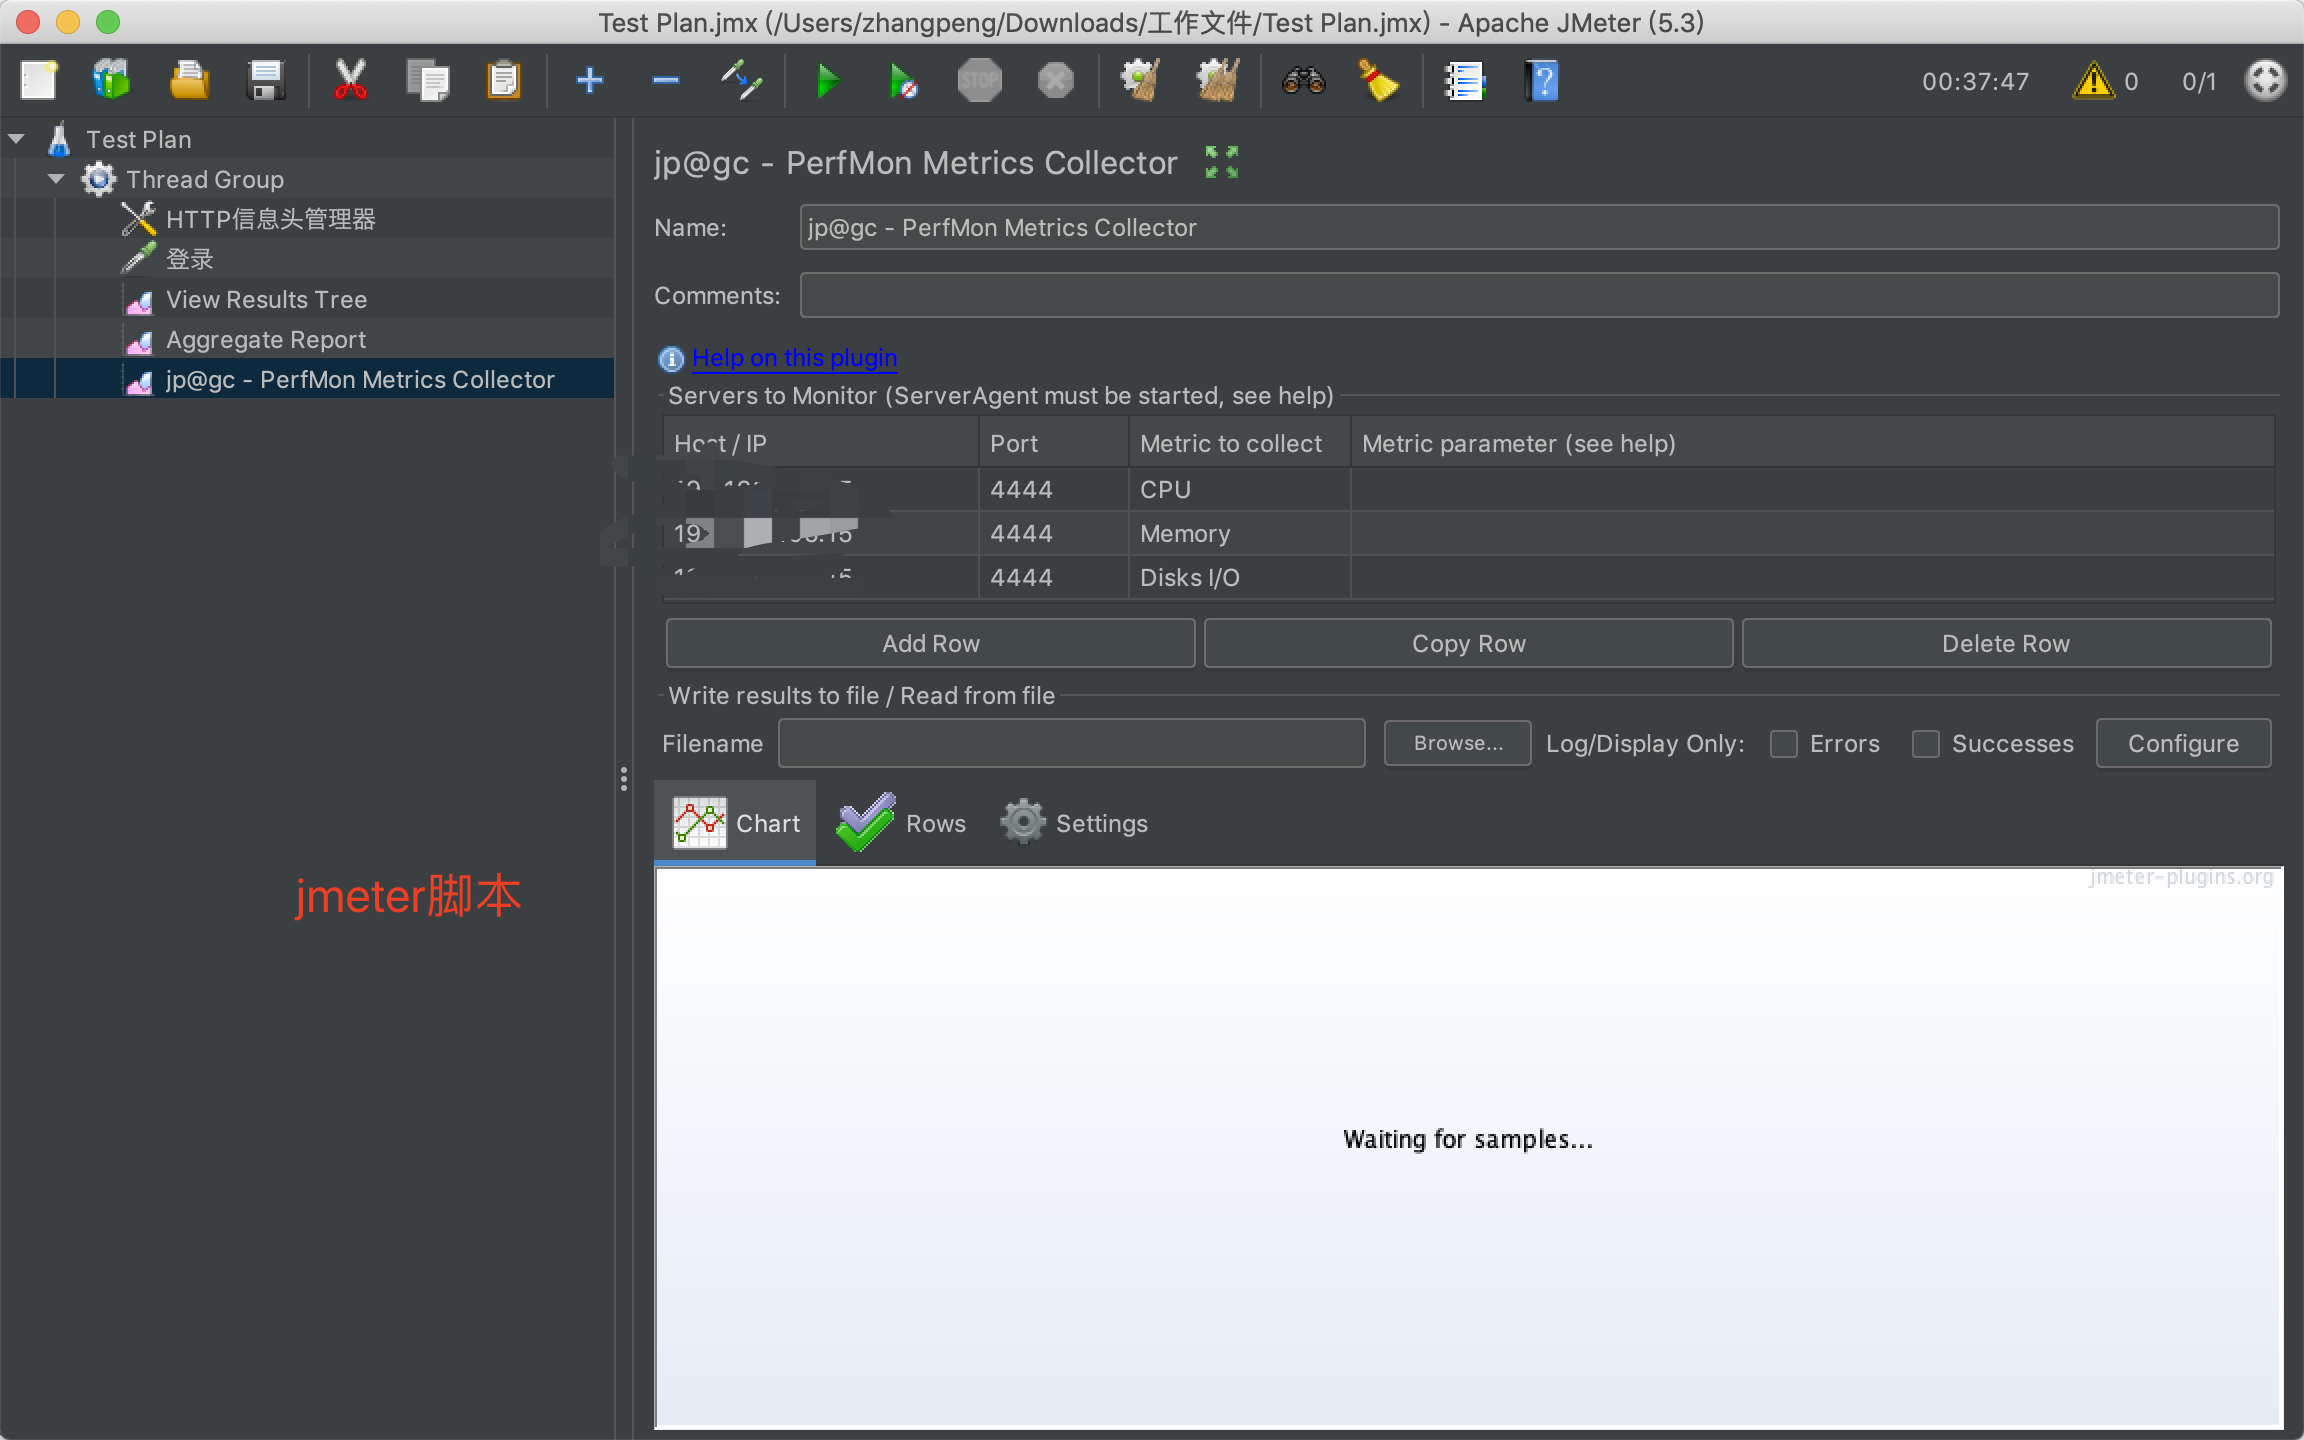
Task: Open Search with binoculars icon
Action: click(1304, 81)
